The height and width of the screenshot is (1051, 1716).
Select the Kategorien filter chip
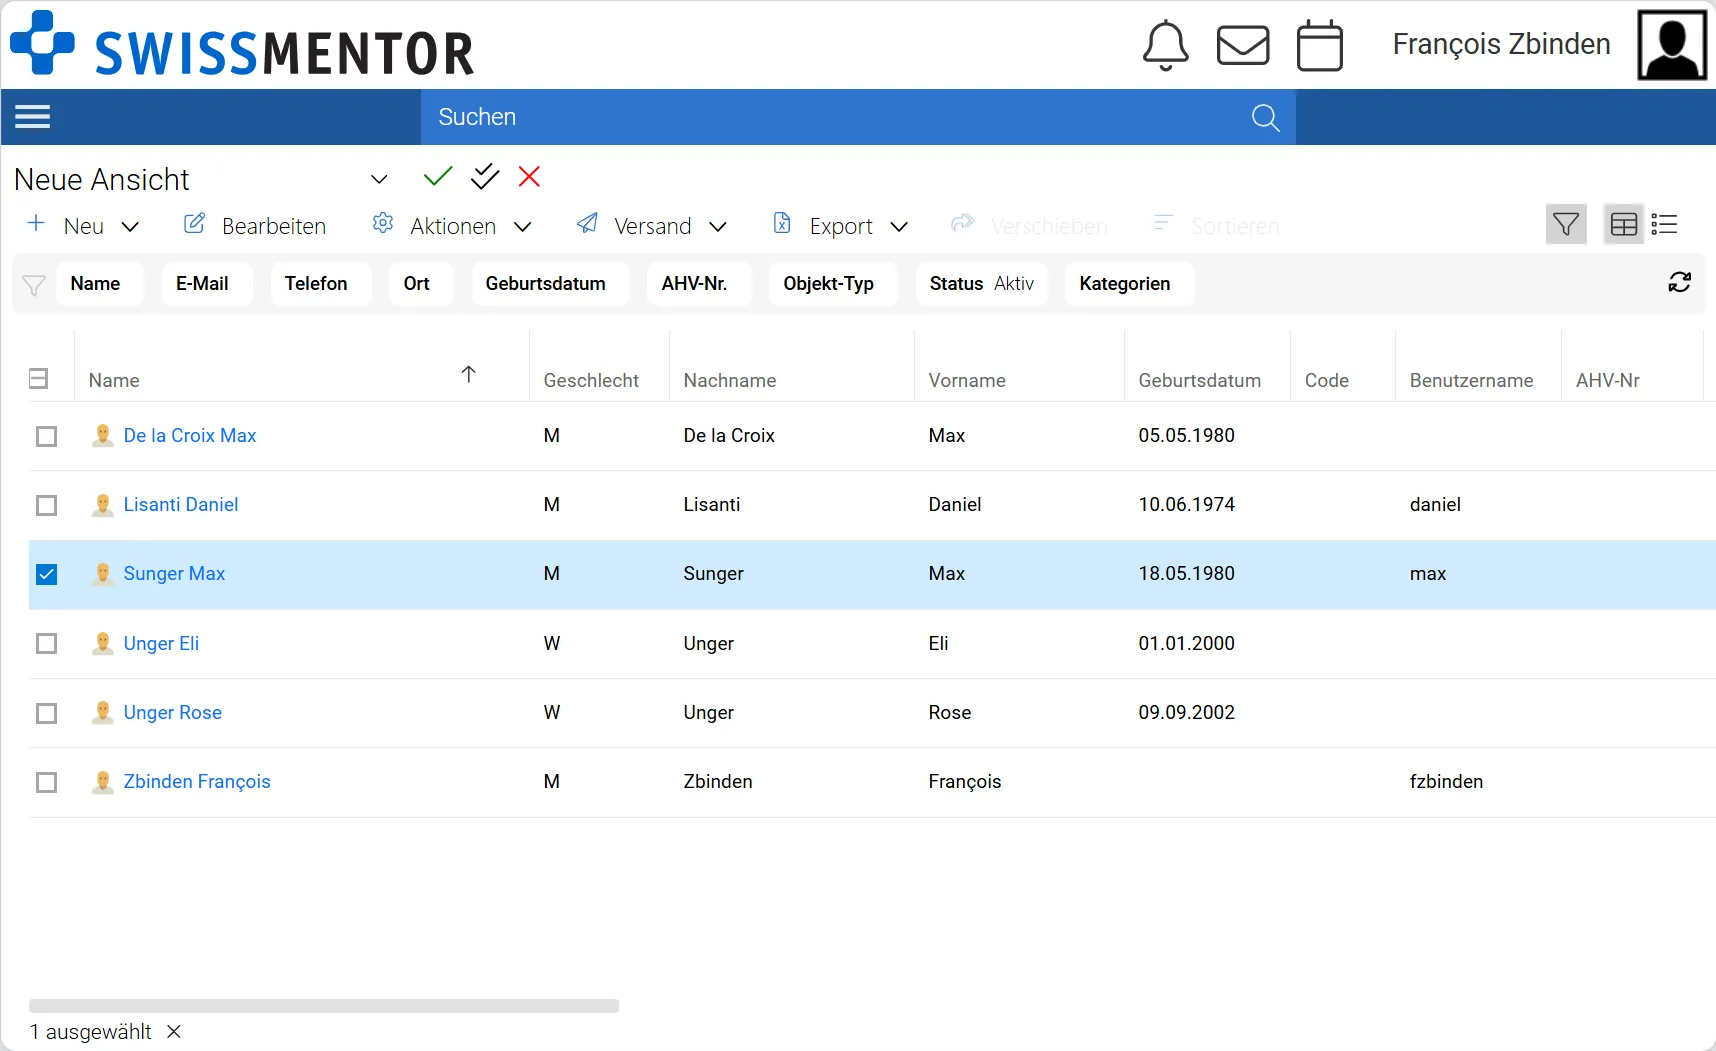(x=1124, y=284)
